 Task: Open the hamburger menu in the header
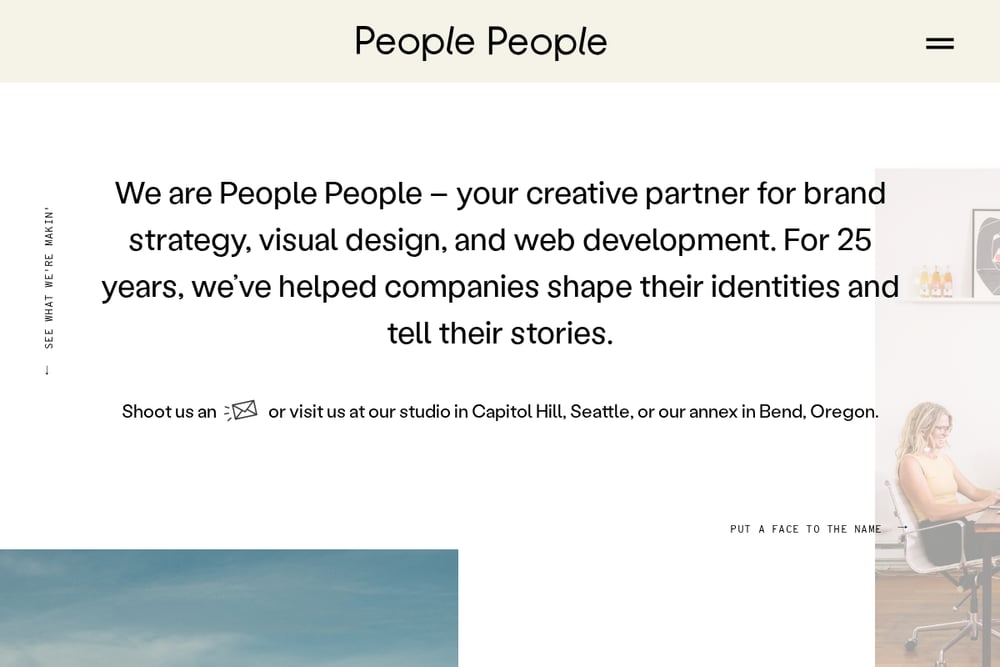[x=939, y=43]
